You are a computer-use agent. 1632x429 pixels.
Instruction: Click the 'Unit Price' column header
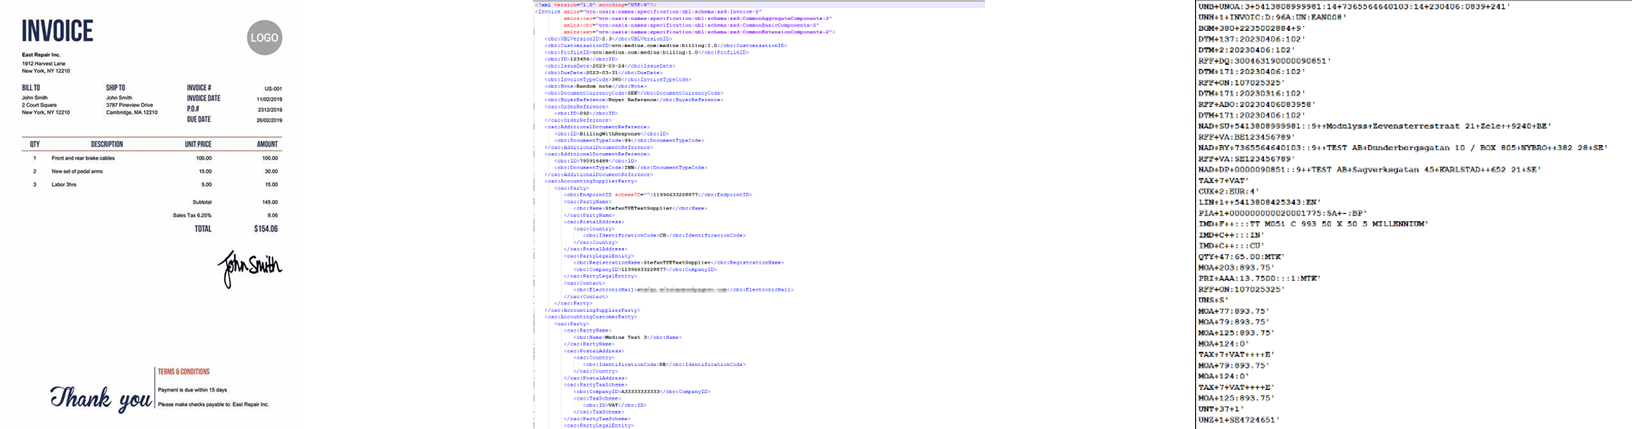(x=198, y=144)
